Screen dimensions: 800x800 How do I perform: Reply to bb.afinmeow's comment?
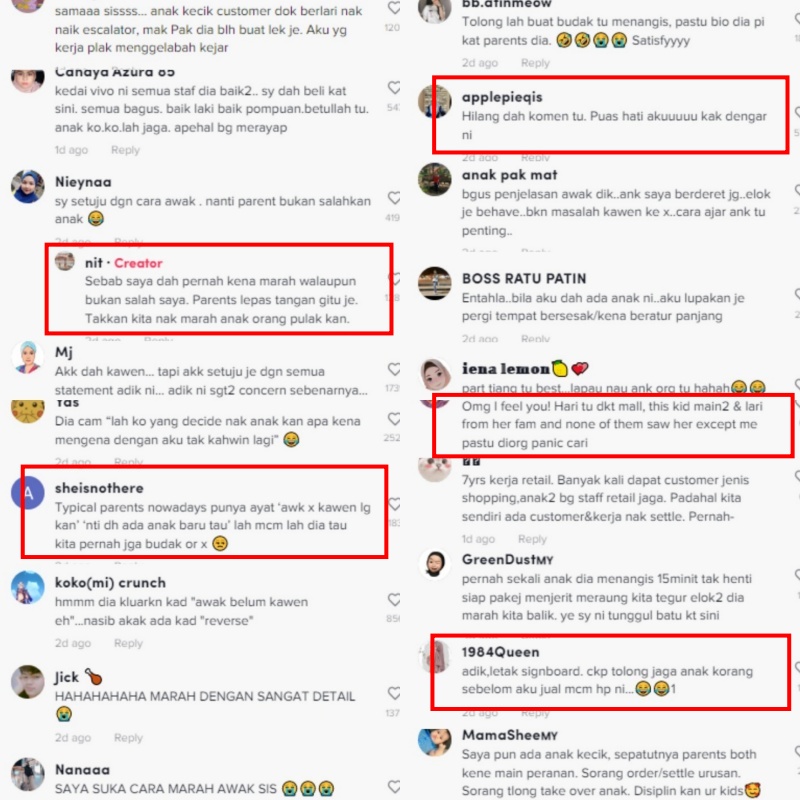(x=535, y=63)
